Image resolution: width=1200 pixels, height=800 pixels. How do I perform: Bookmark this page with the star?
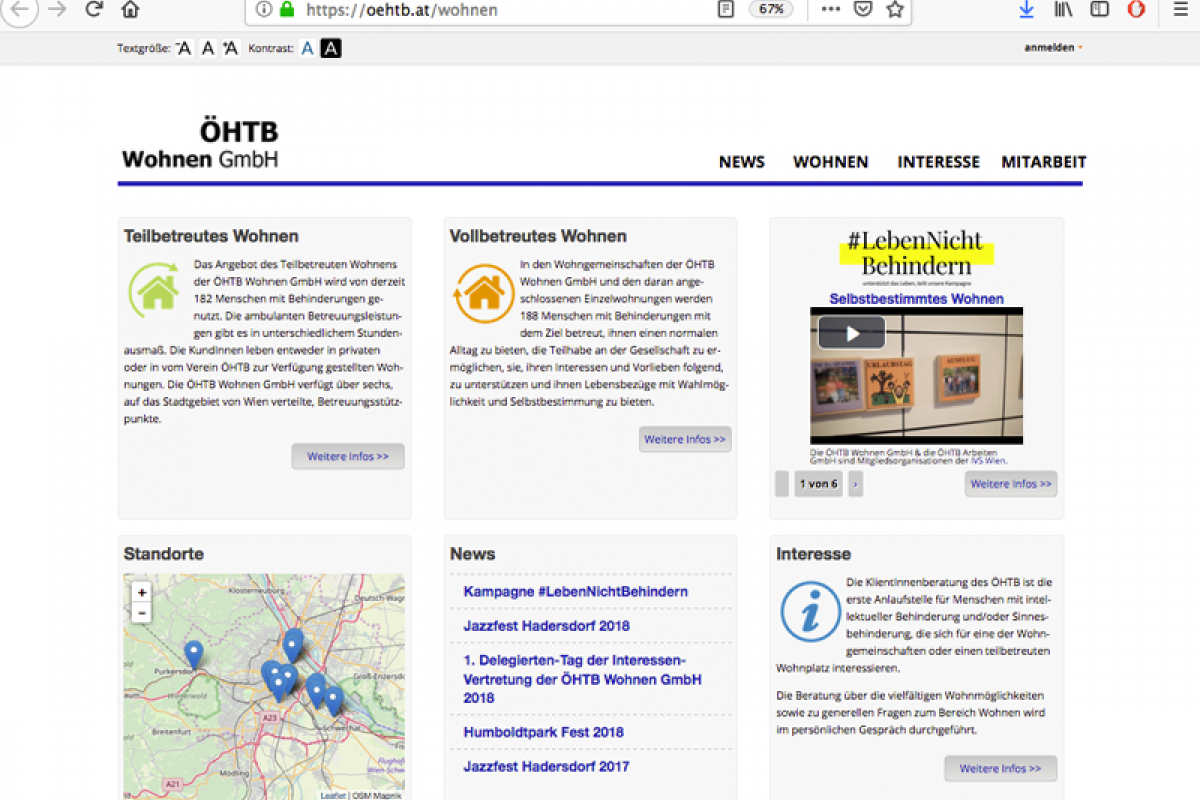tap(895, 9)
